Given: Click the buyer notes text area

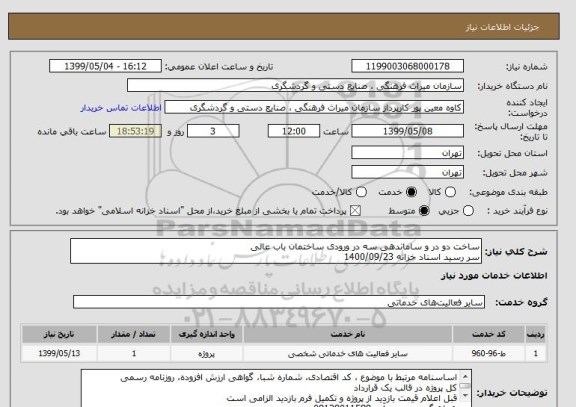Looking at the screenshot, I should (x=276, y=389).
